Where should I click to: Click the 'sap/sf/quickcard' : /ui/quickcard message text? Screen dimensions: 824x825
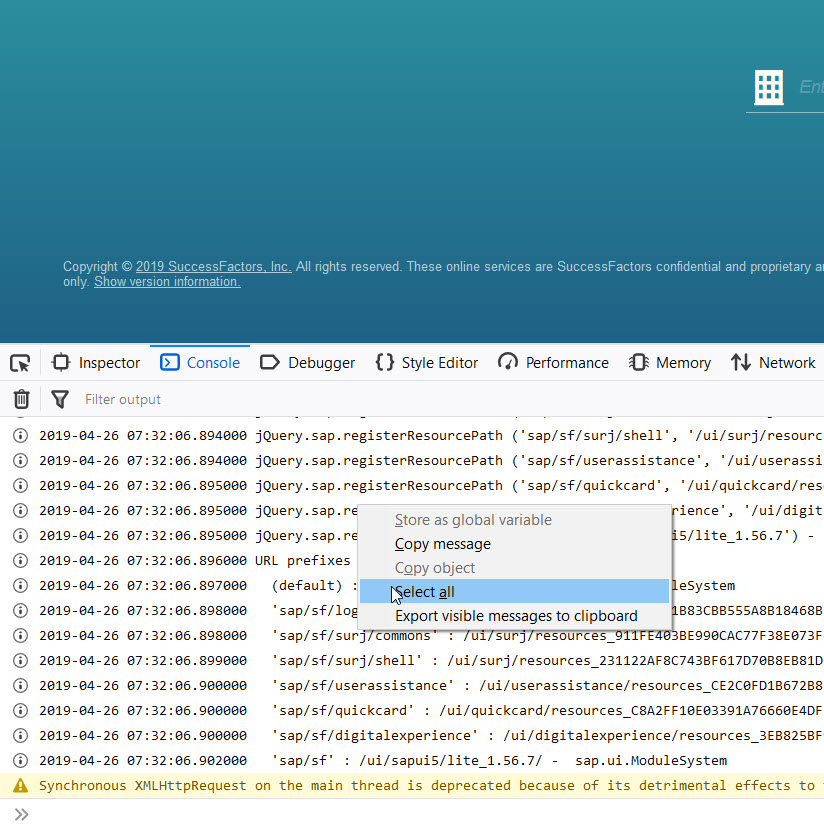click(x=547, y=711)
